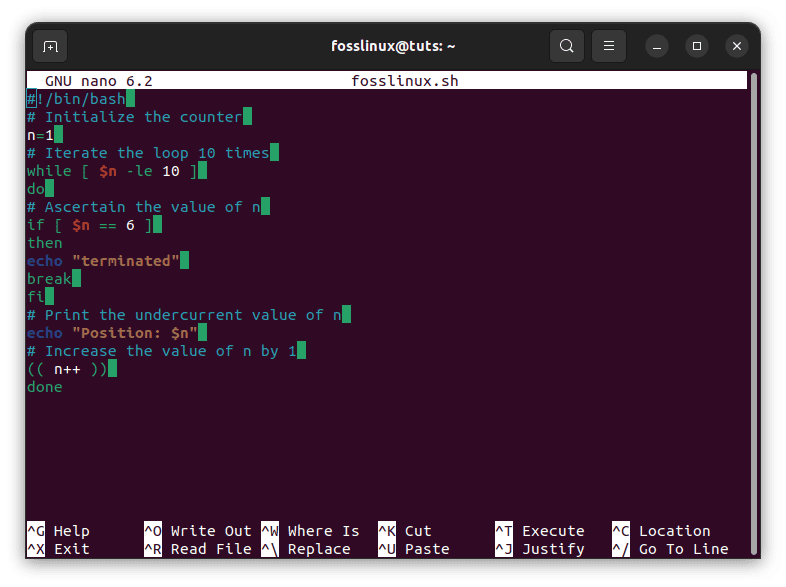Click the new tab icon in titlebar

click(x=50, y=46)
